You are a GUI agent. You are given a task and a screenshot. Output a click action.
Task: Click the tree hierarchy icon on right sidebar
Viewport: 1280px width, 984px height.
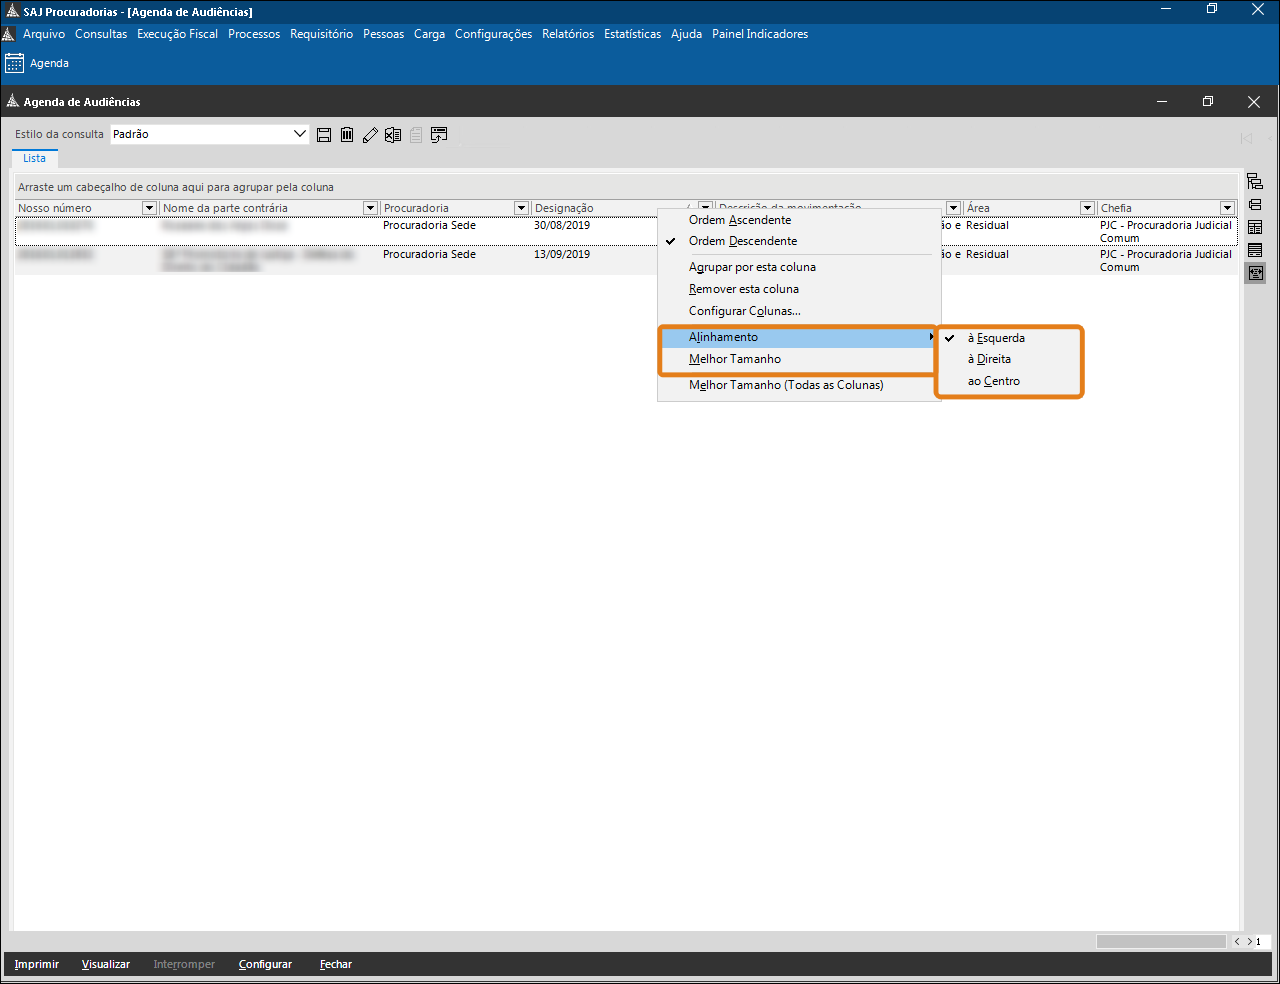(x=1255, y=182)
